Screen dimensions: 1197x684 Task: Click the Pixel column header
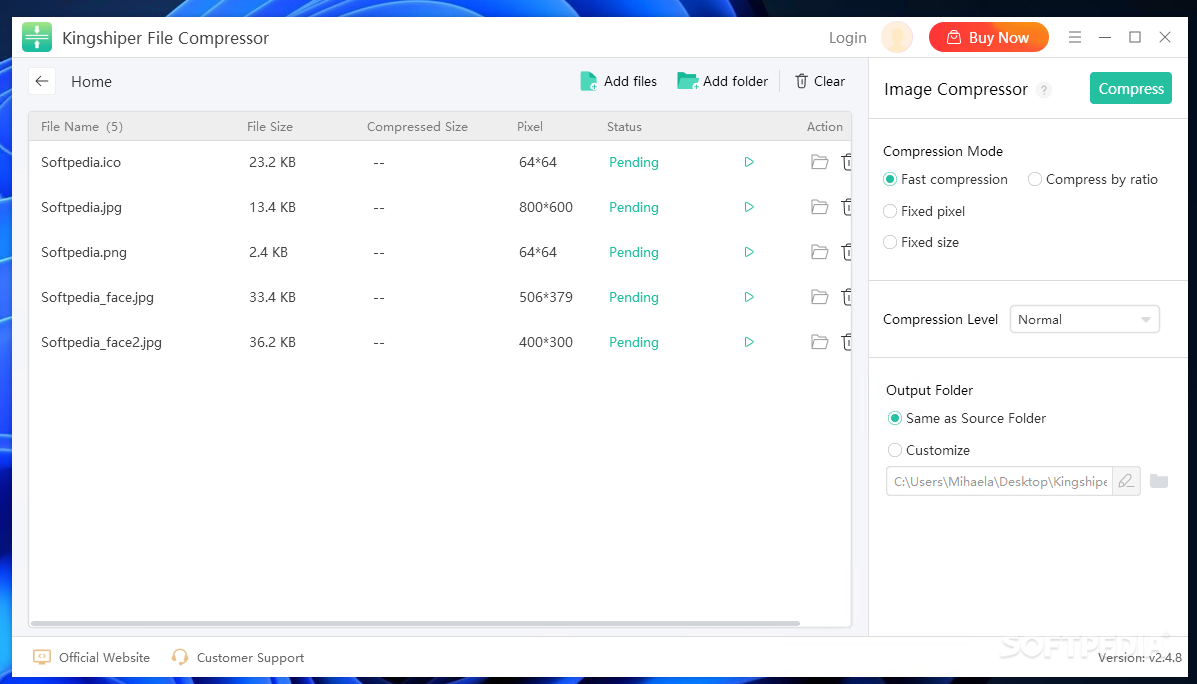pos(530,127)
